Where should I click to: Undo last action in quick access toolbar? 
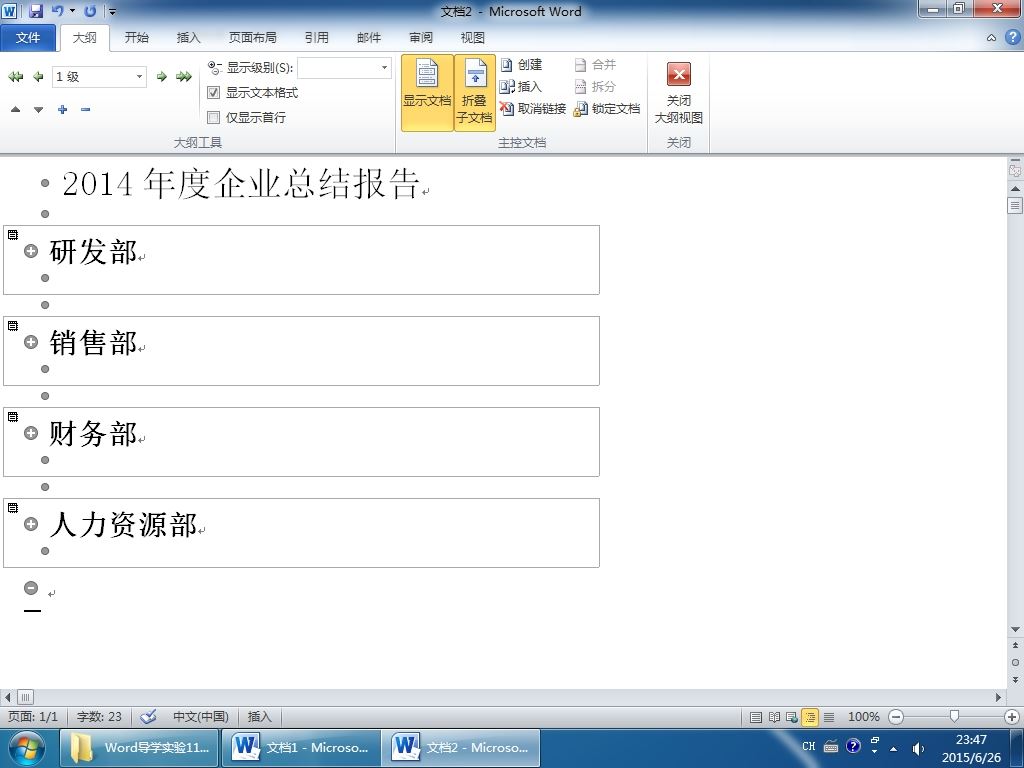point(57,11)
